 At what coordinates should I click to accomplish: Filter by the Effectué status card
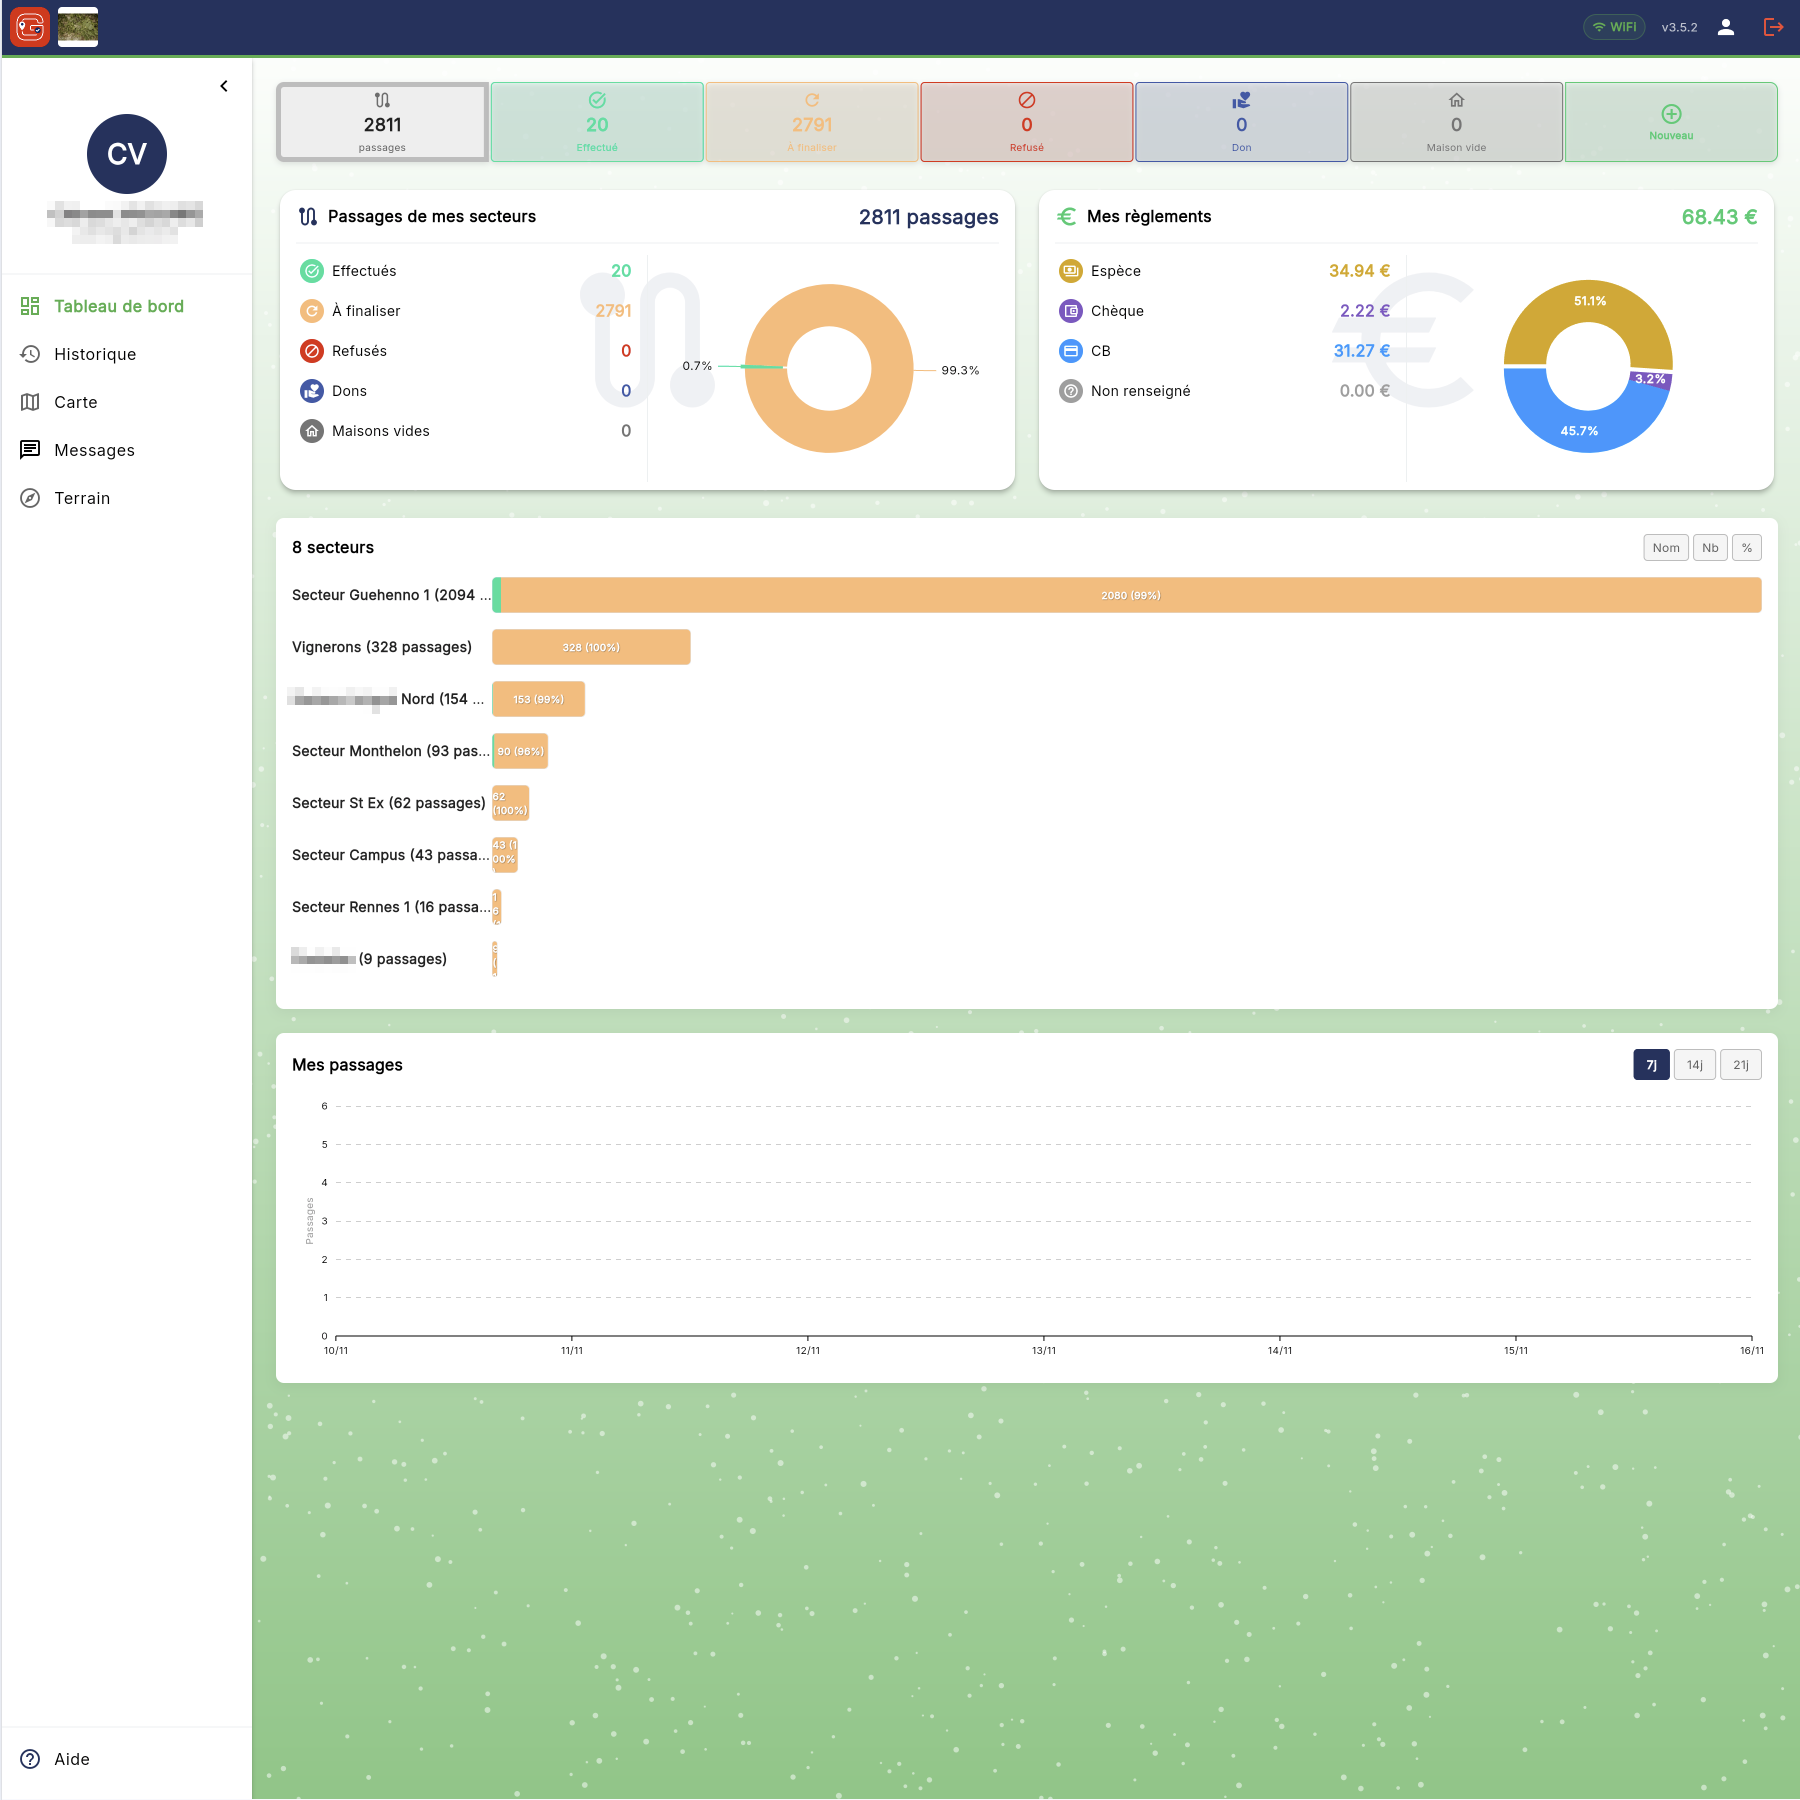(597, 122)
